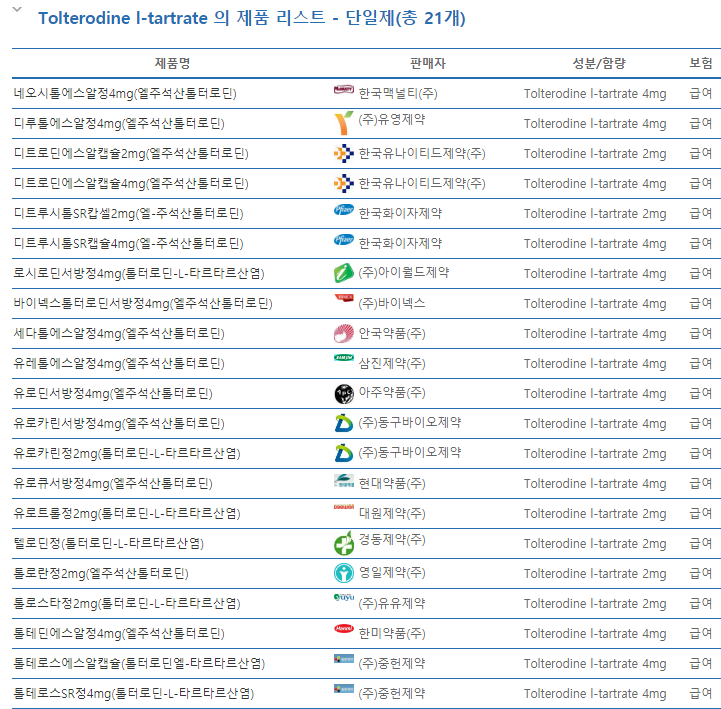Open product 디루톨에스알정4mg
The height and width of the screenshot is (709, 721).
(119, 124)
